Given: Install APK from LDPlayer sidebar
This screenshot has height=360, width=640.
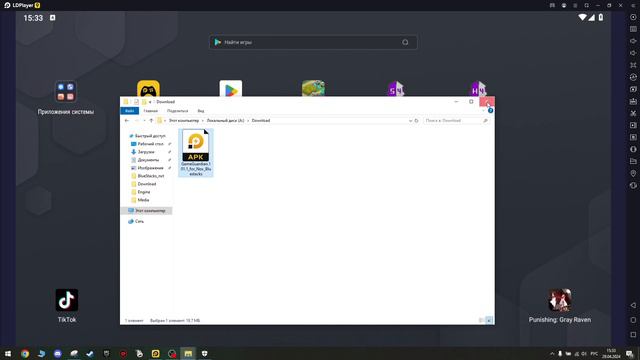Looking at the screenshot, I should tap(633, 101).
